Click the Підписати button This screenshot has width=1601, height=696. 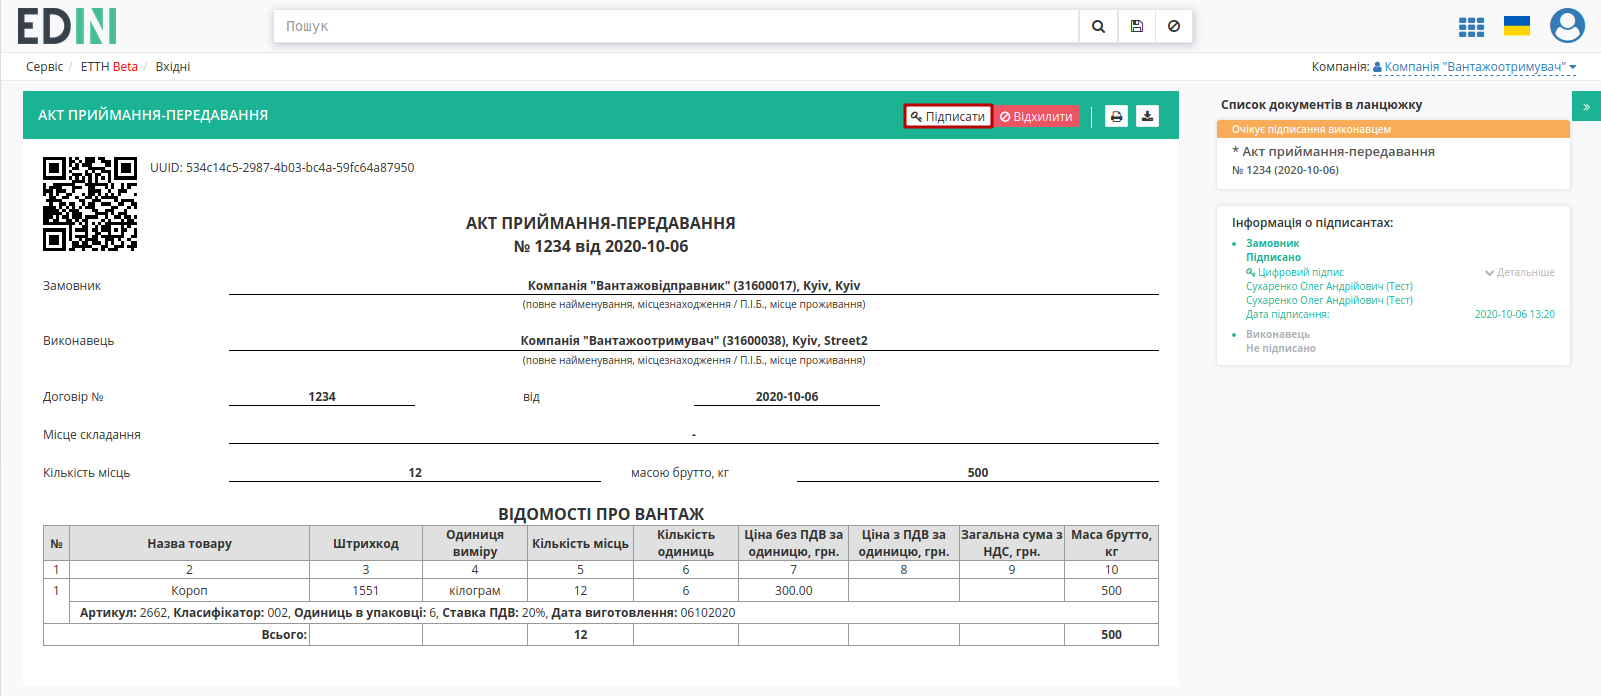point(948,116)
